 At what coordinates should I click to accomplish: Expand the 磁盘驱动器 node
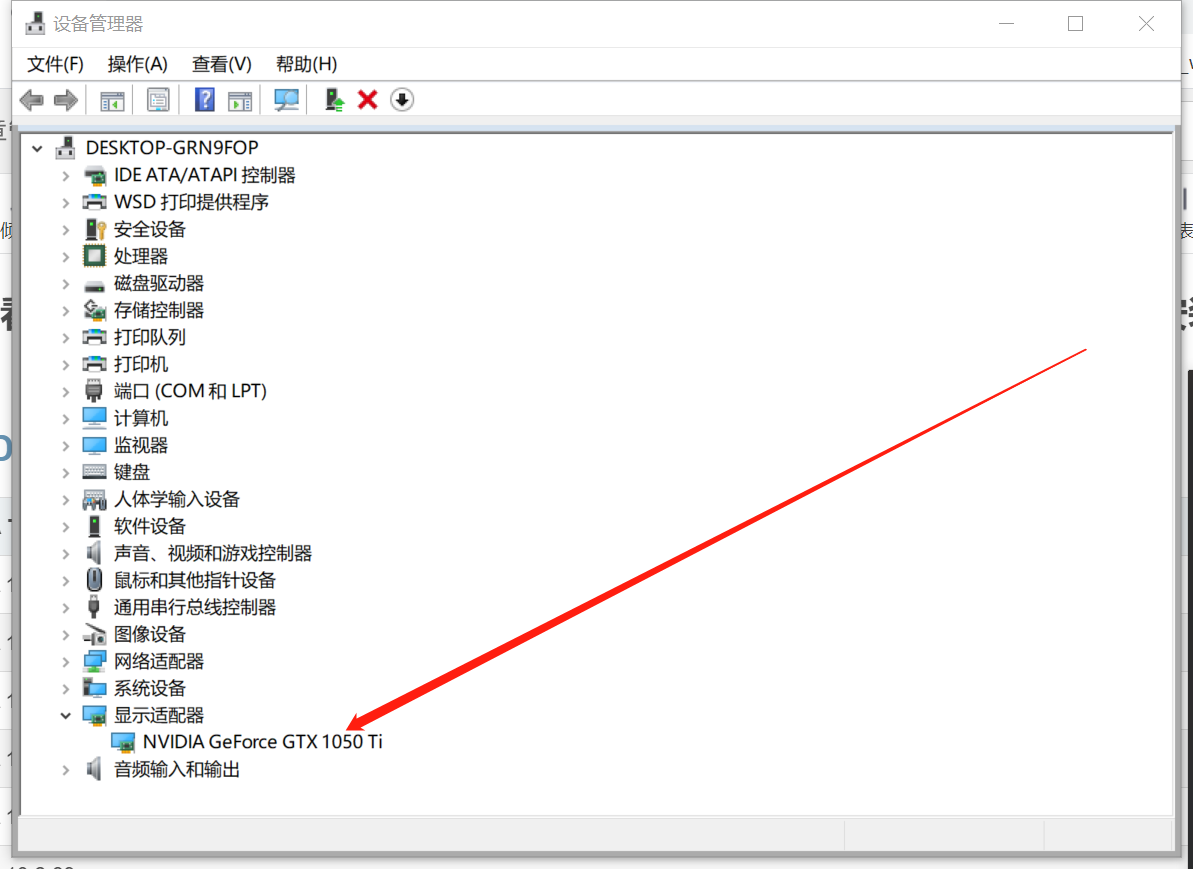coord(66,284)
